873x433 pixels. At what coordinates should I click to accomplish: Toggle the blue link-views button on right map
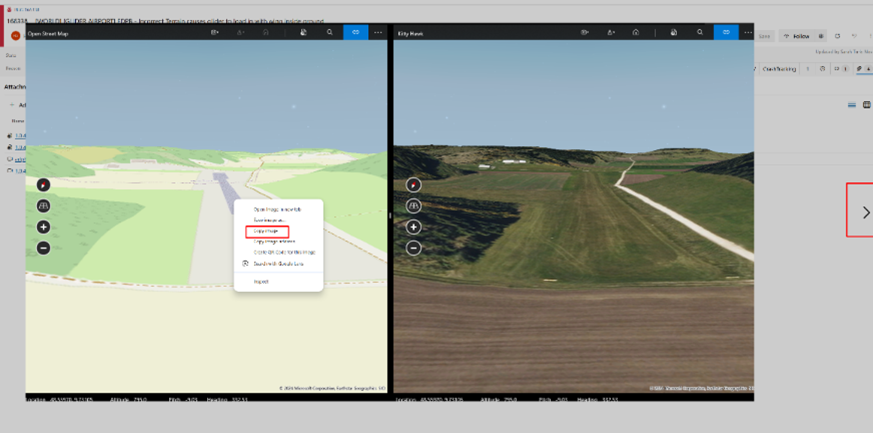726,33
